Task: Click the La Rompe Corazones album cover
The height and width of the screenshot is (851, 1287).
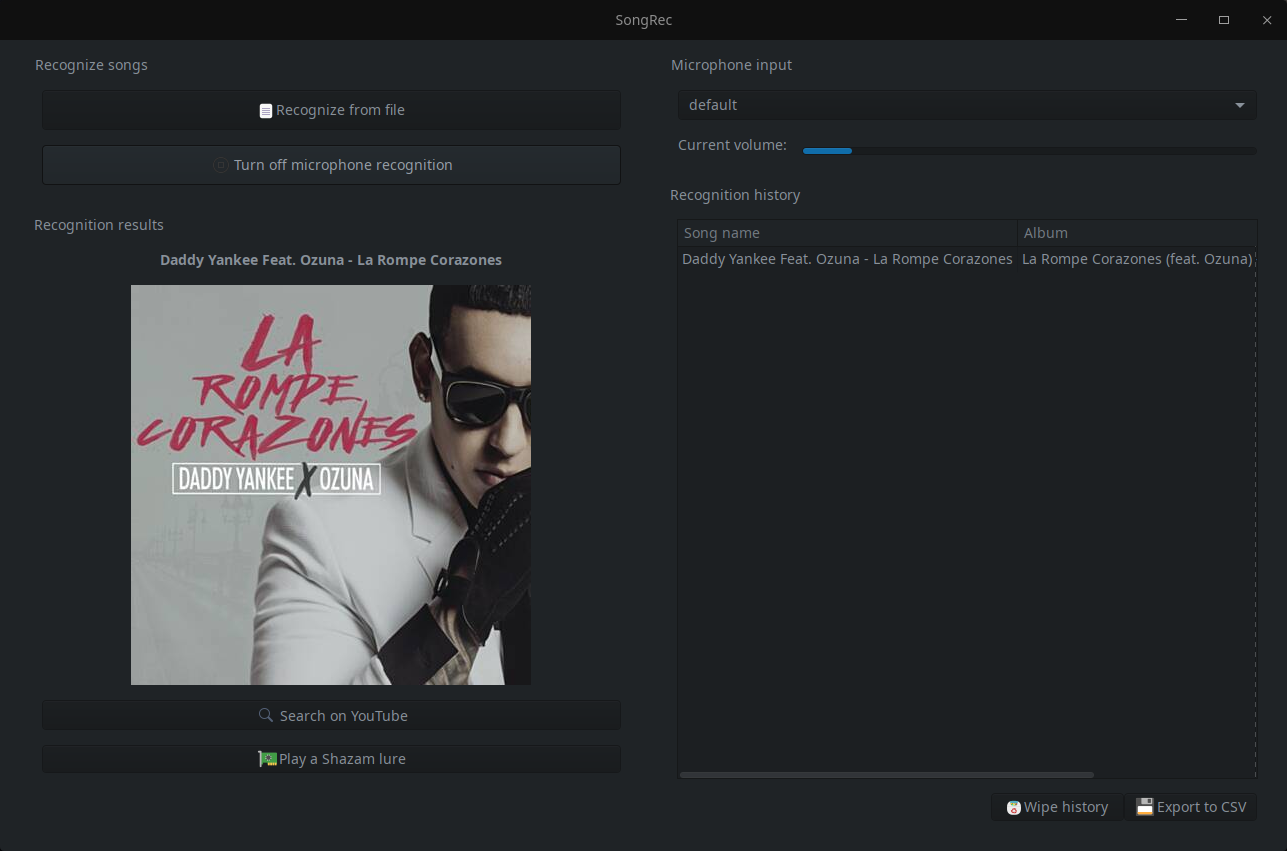Action: click(331, 485)
